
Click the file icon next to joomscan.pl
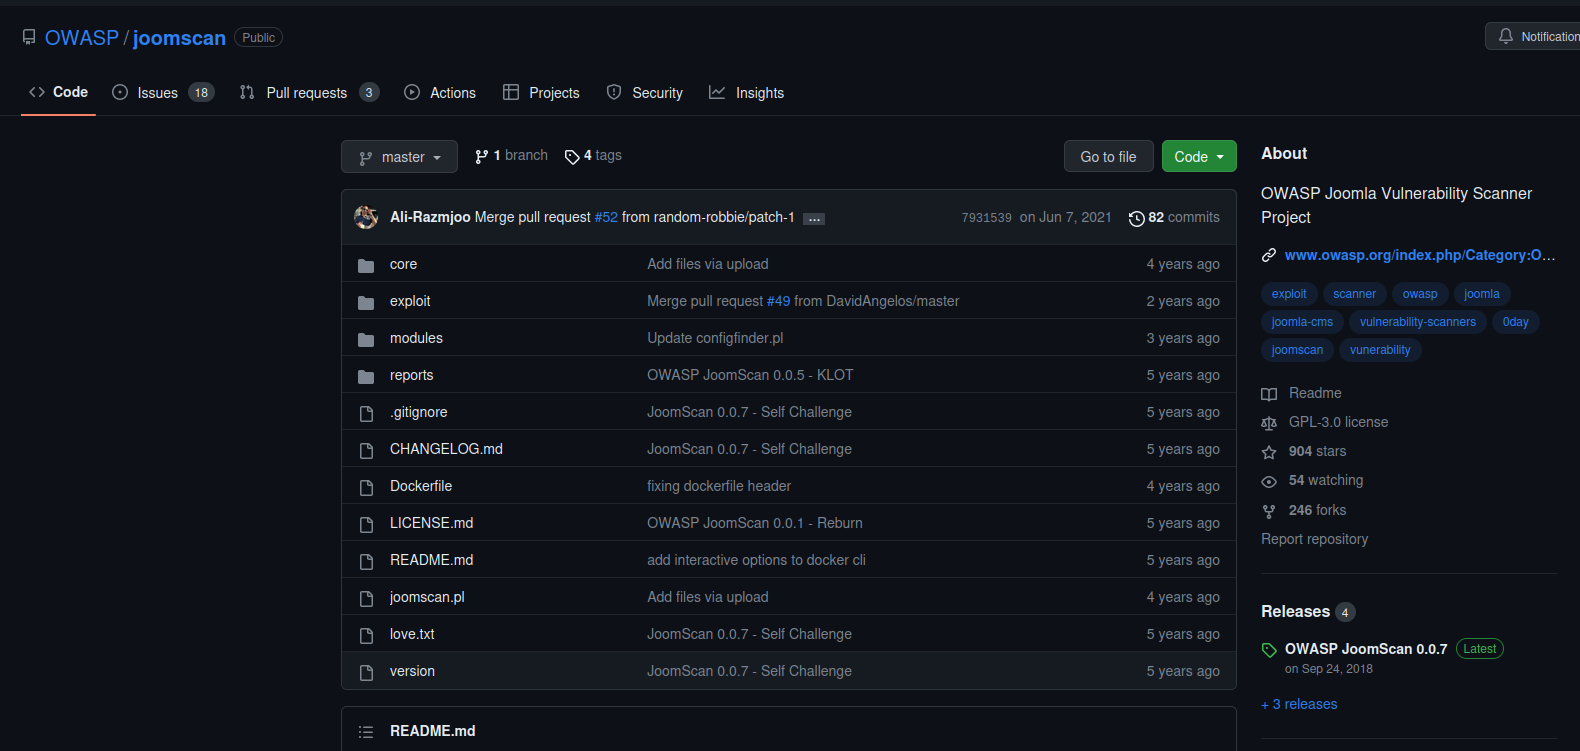coord(366,598)
